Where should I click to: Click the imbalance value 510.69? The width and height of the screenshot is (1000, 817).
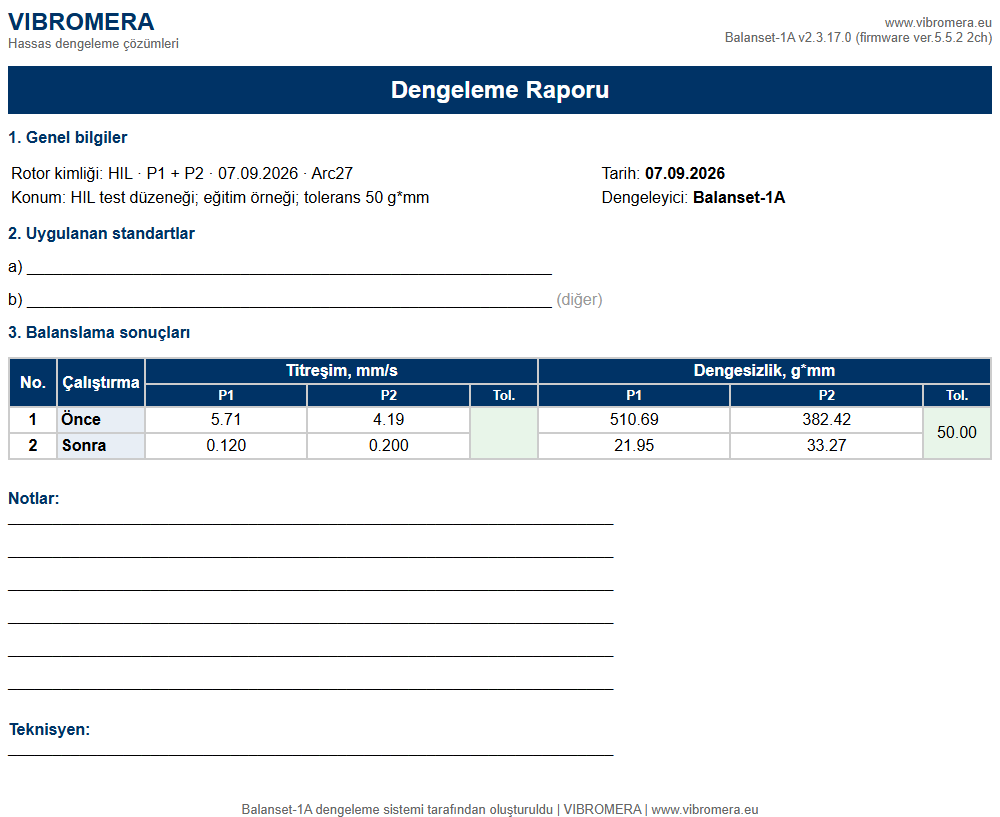pyautogui.click(x=634, y=420)
